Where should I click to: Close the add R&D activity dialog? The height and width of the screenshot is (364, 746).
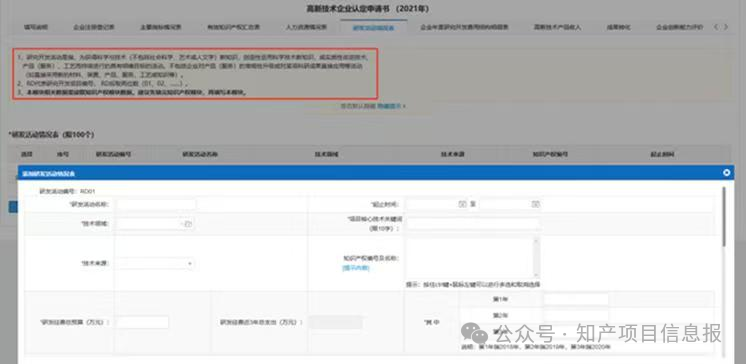[726, 173]
